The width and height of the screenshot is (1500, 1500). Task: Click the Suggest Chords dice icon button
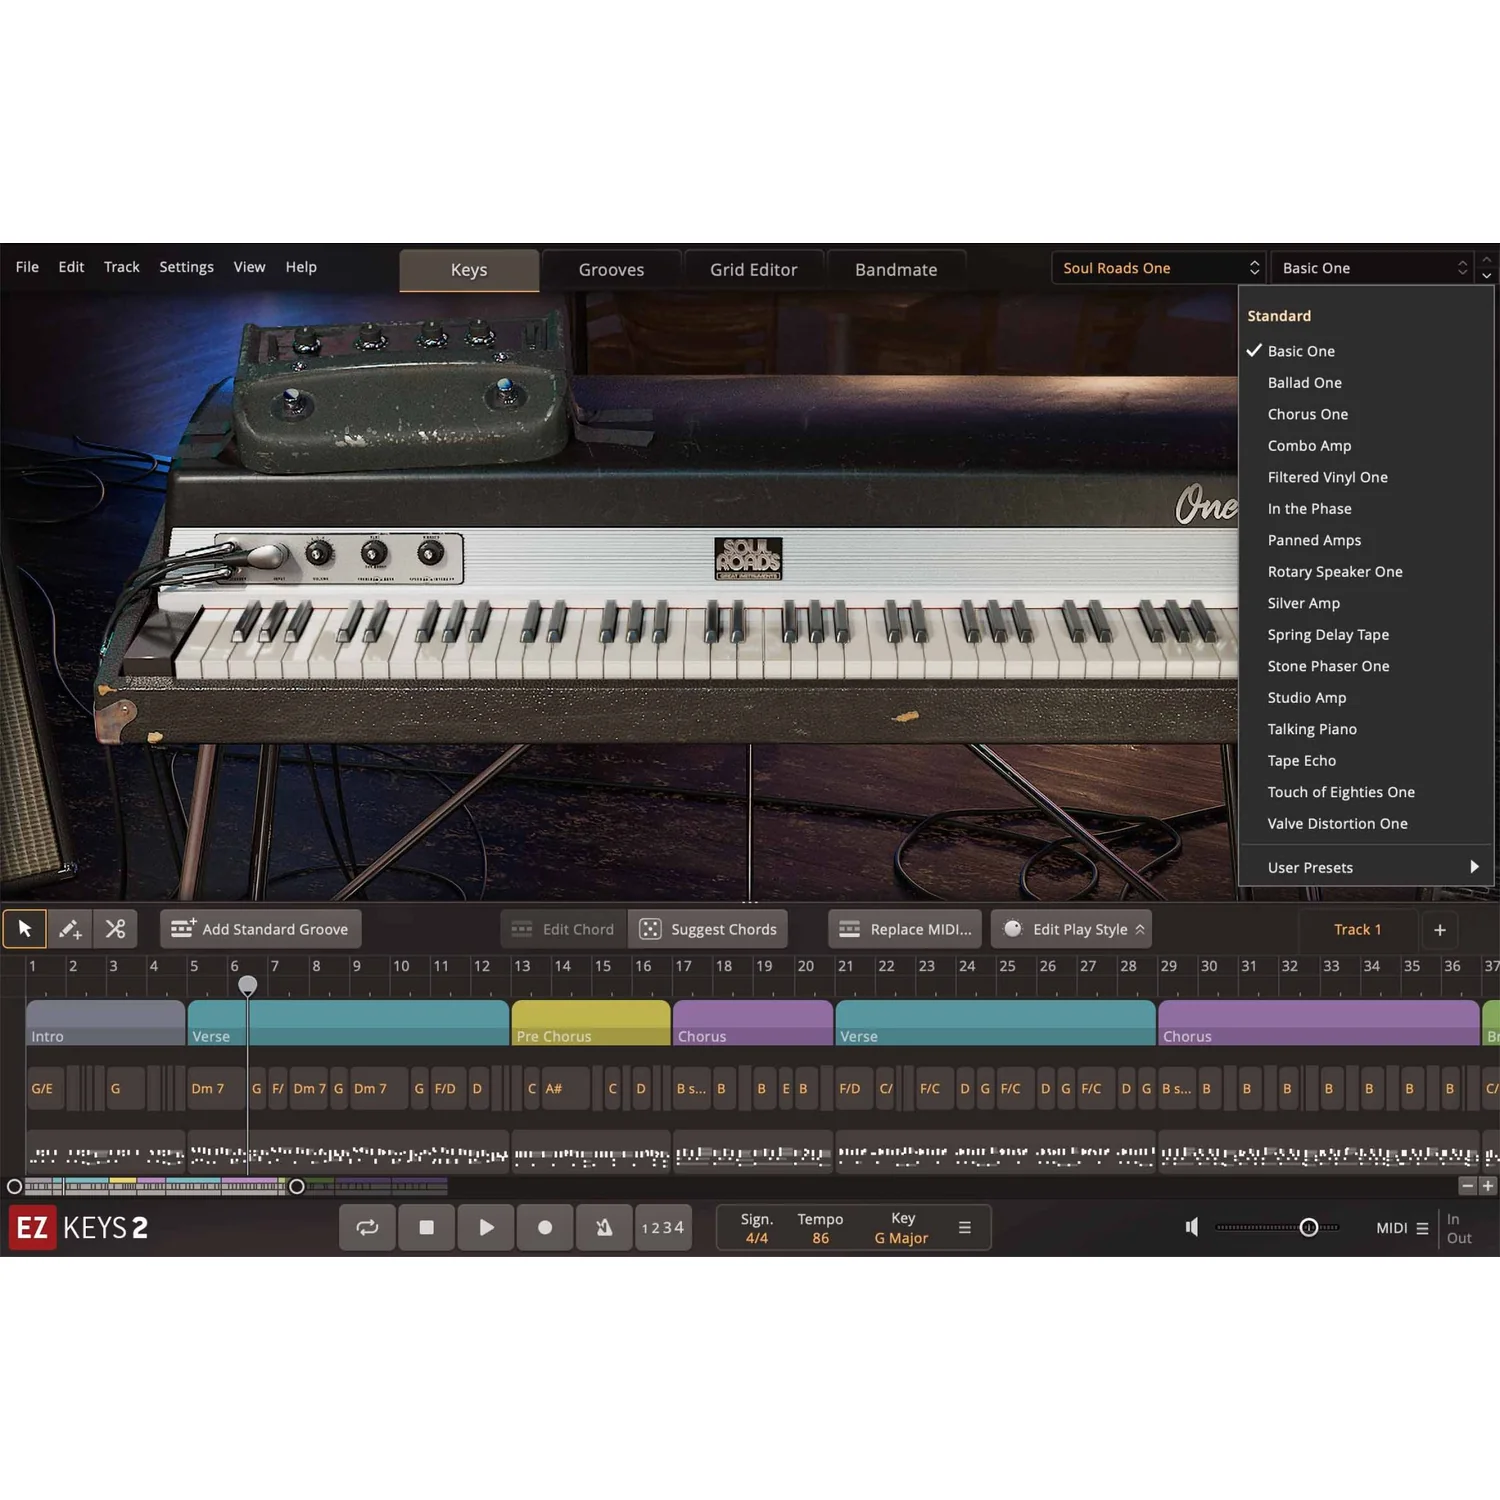(708, 929)
